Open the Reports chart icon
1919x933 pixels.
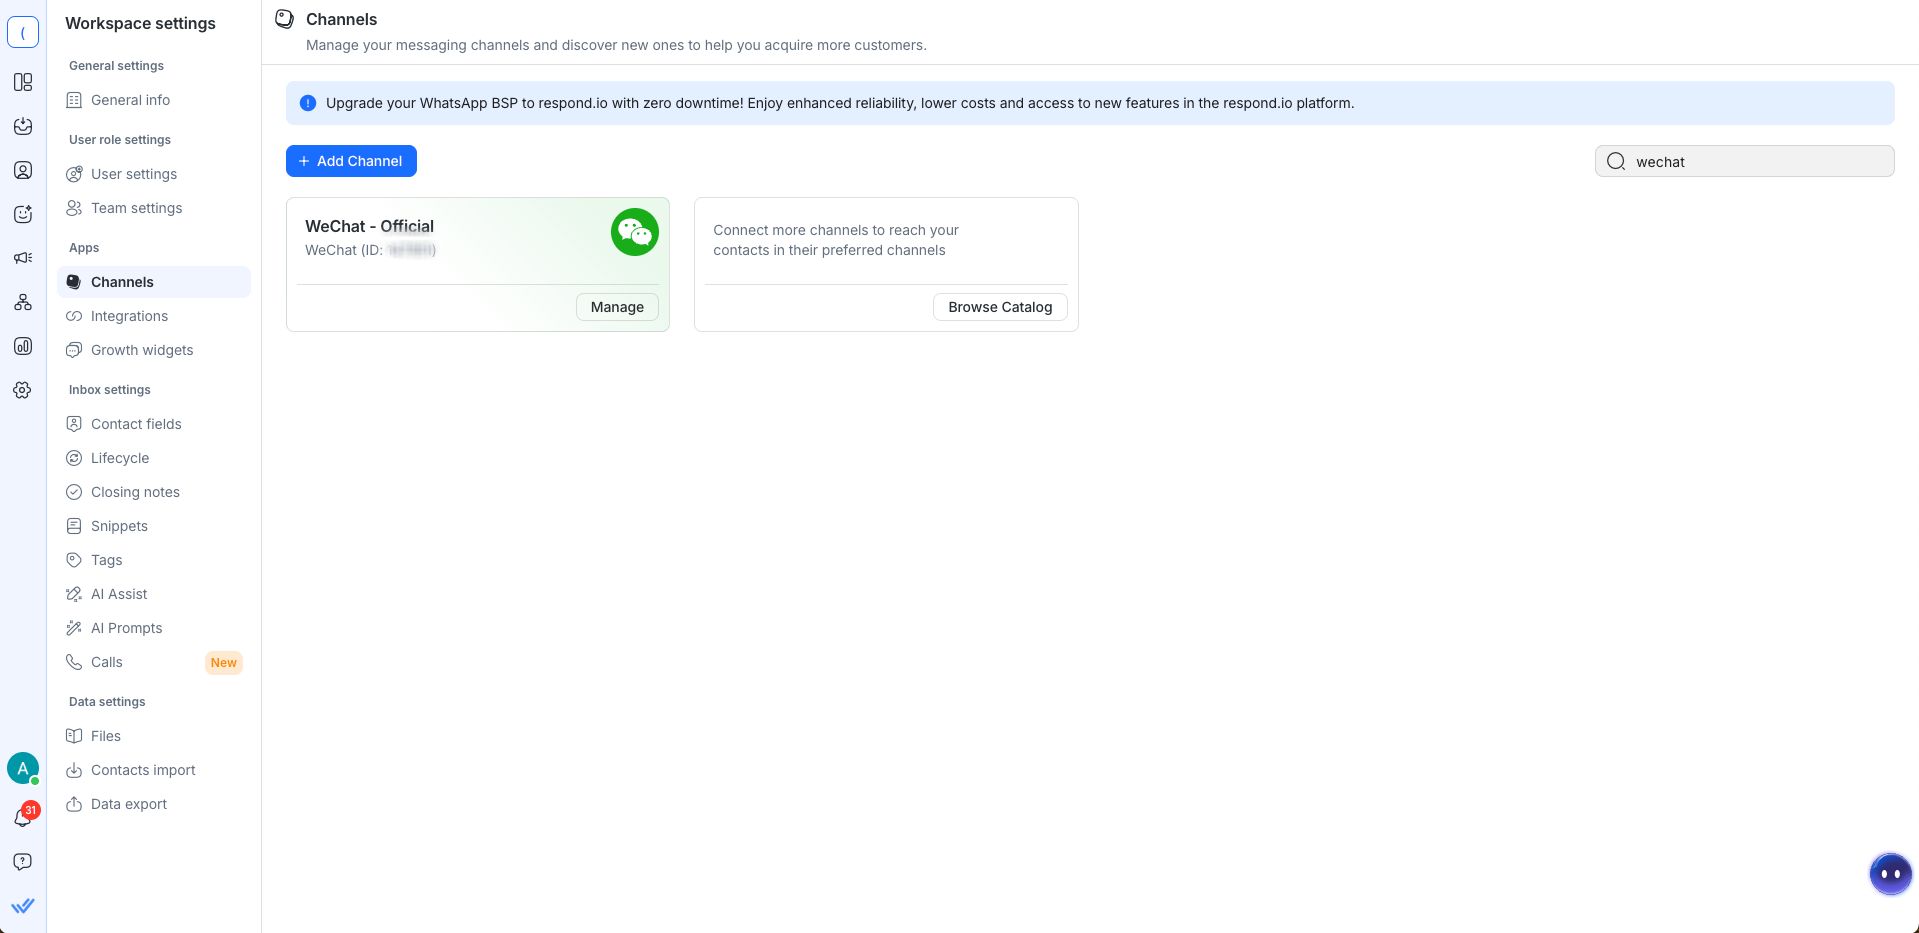click(x=23, y=346)
